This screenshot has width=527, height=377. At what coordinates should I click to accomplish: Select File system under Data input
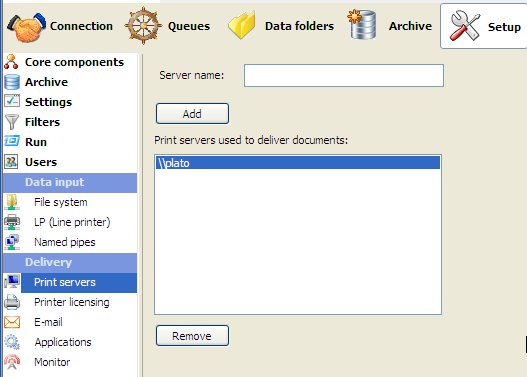click(x=60, y=202)
